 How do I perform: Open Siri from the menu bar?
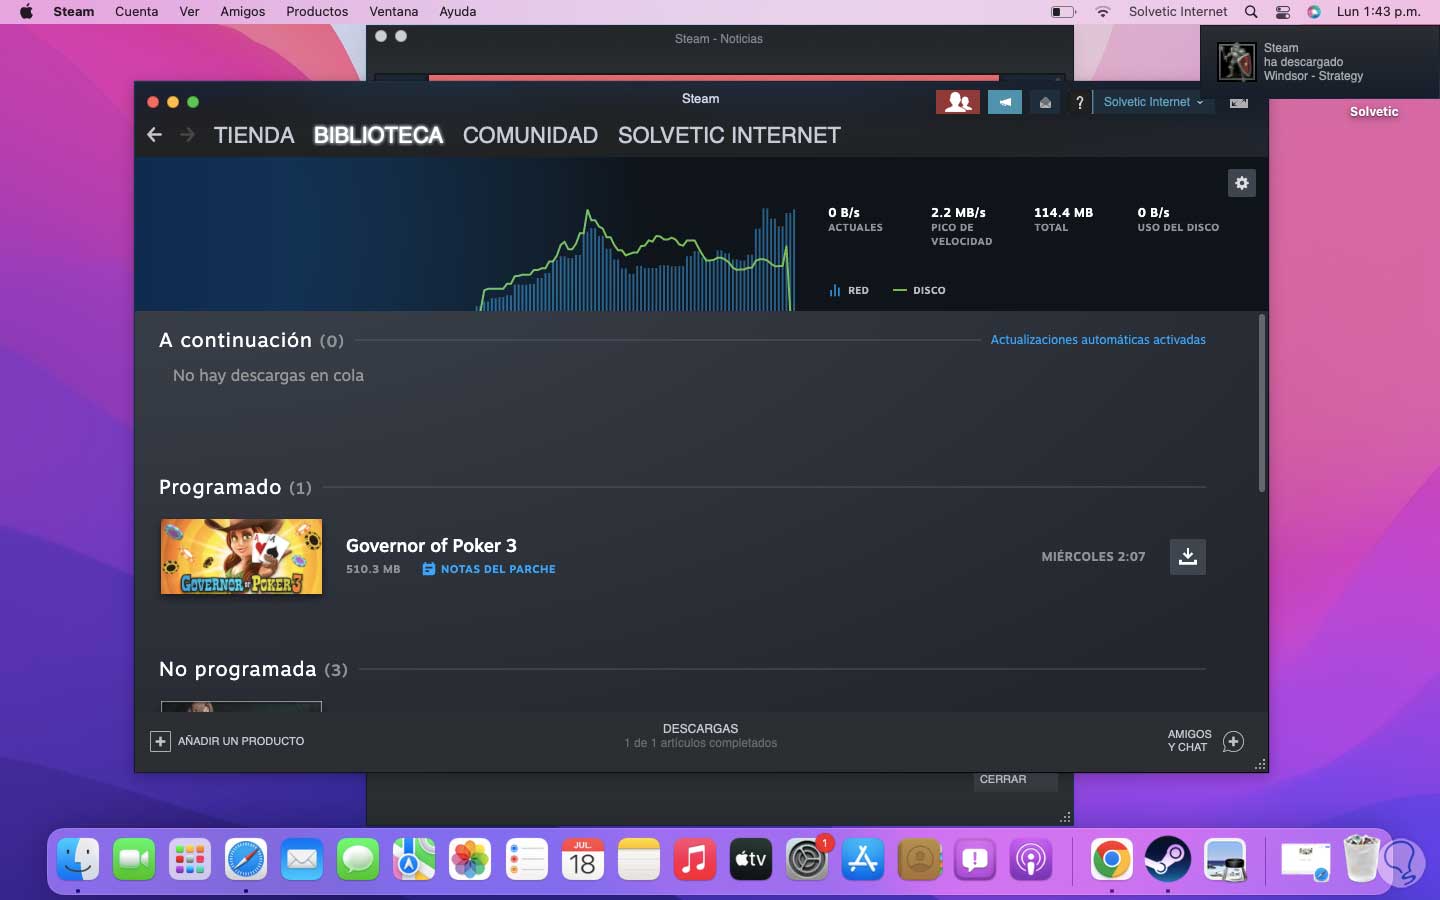coord(1314,12)
